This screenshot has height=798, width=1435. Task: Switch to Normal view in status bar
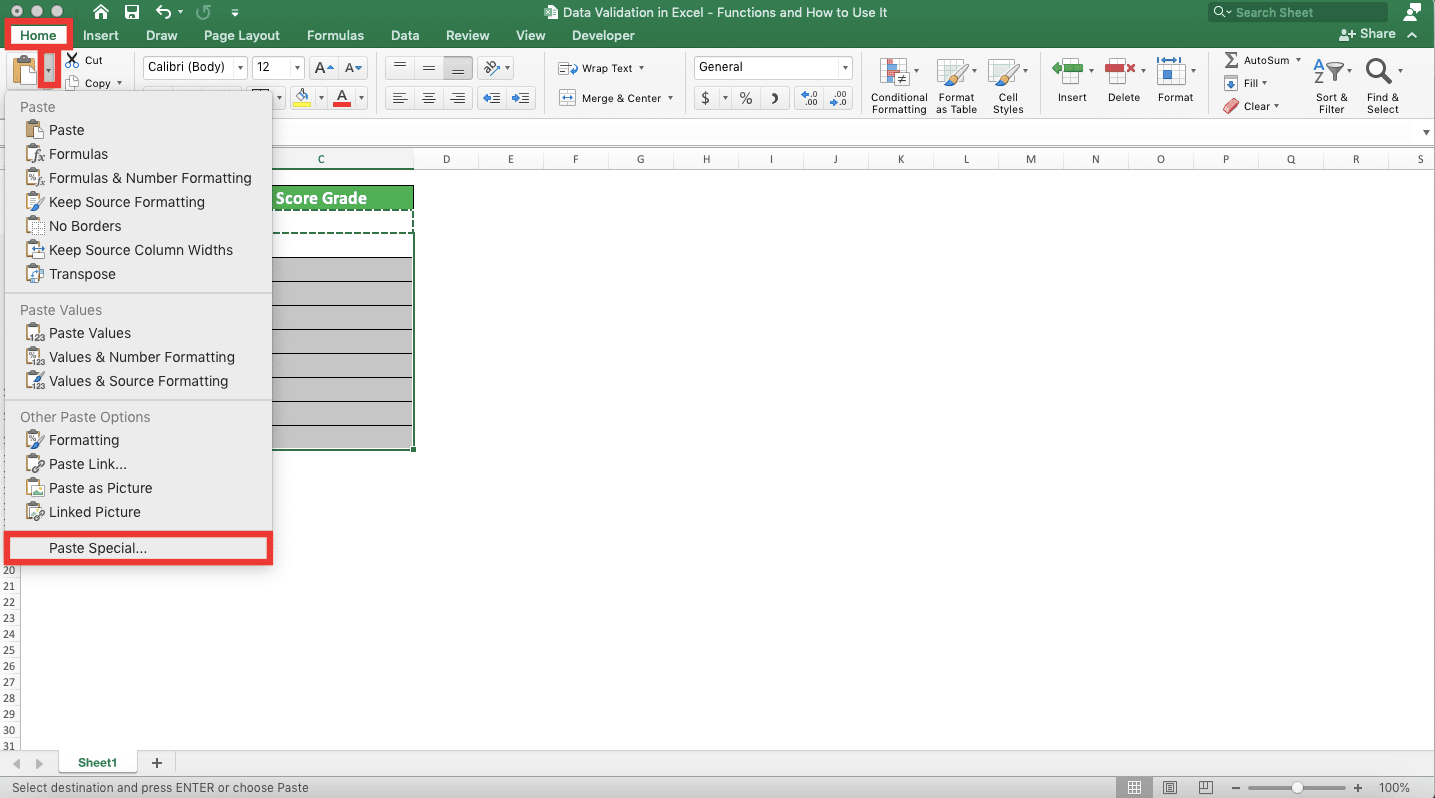(x=1135, y=787)
